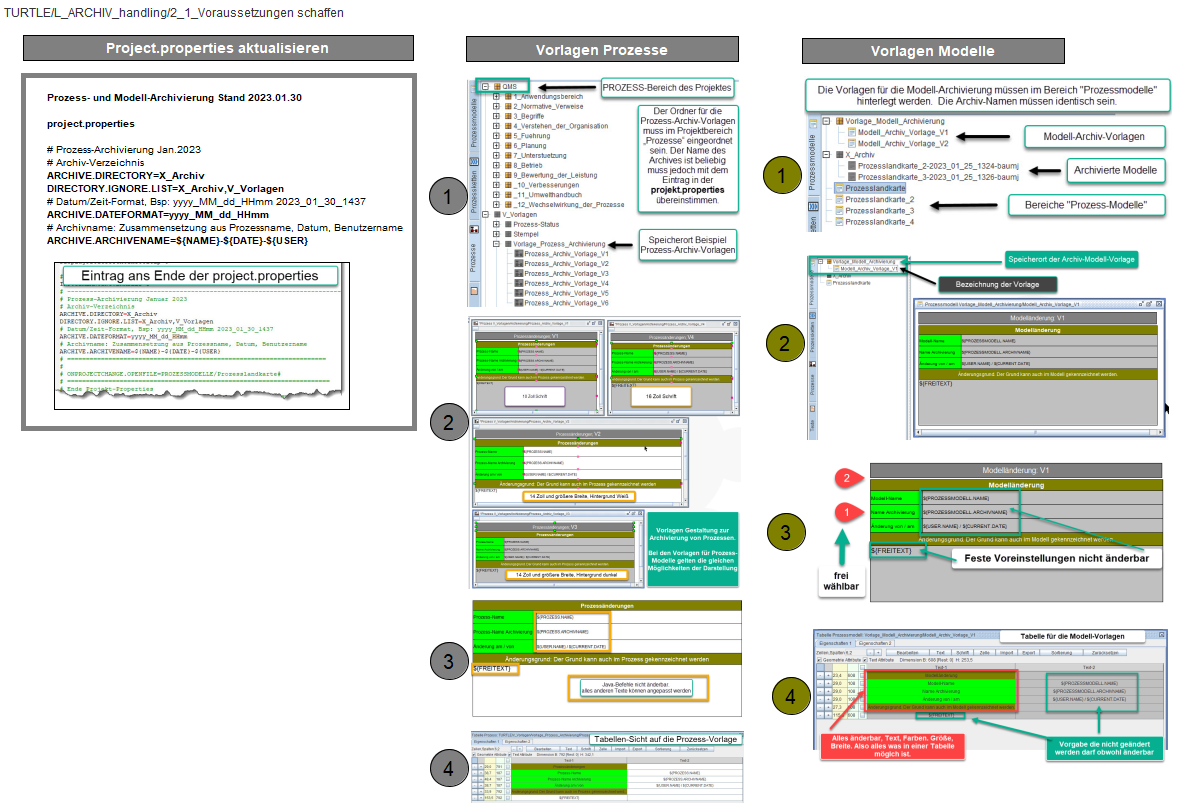Click the X_Archiv folder icon
The image size is (1180, 811).
tap(839, 155)
